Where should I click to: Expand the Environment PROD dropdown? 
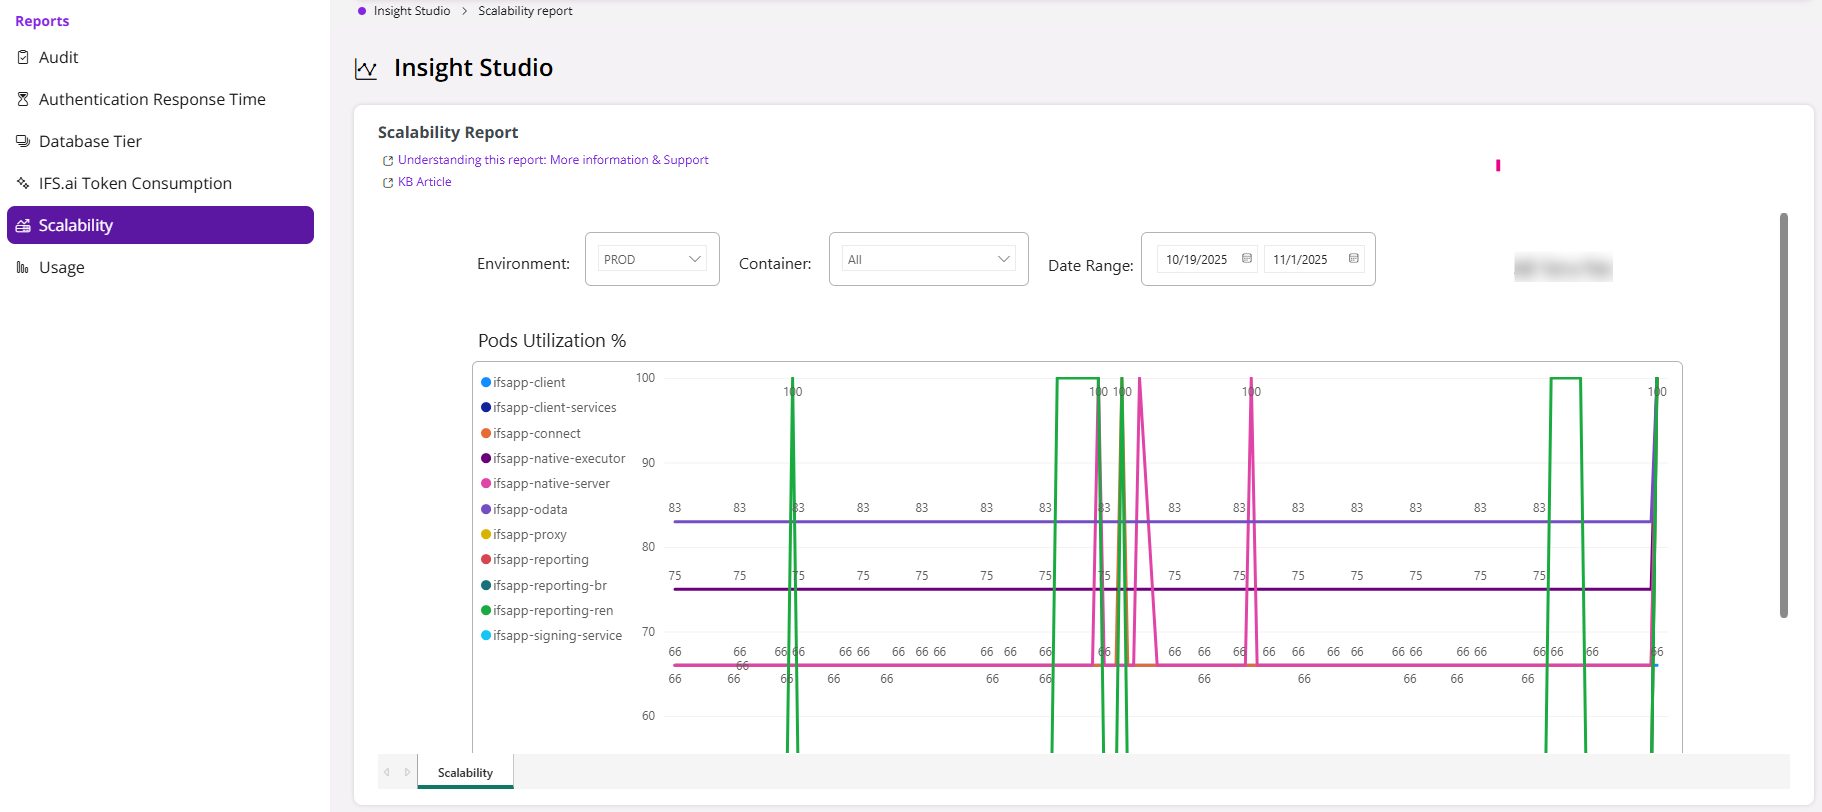(x=652, y=259)
